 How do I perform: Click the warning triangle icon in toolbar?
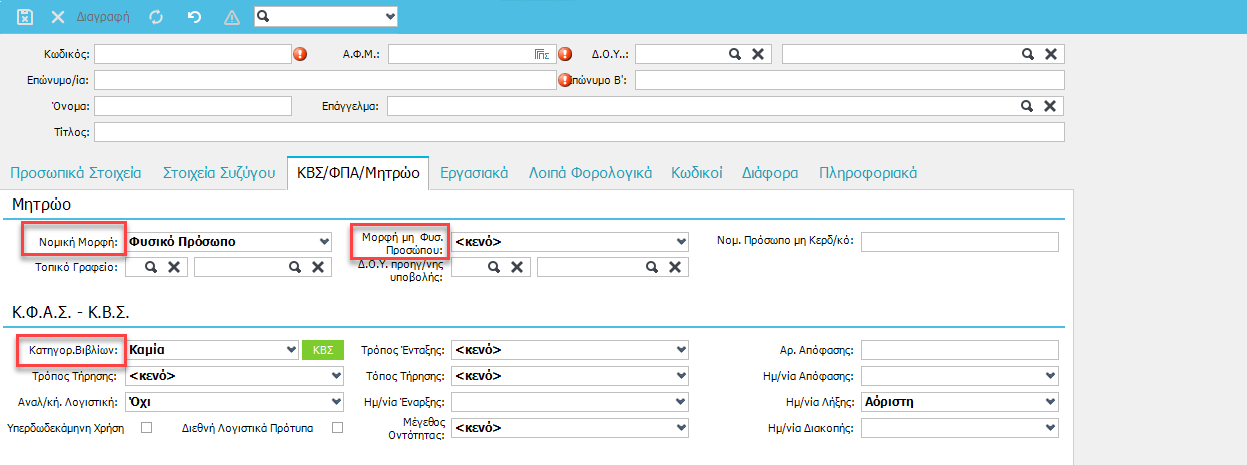click(x=231, y=17)
